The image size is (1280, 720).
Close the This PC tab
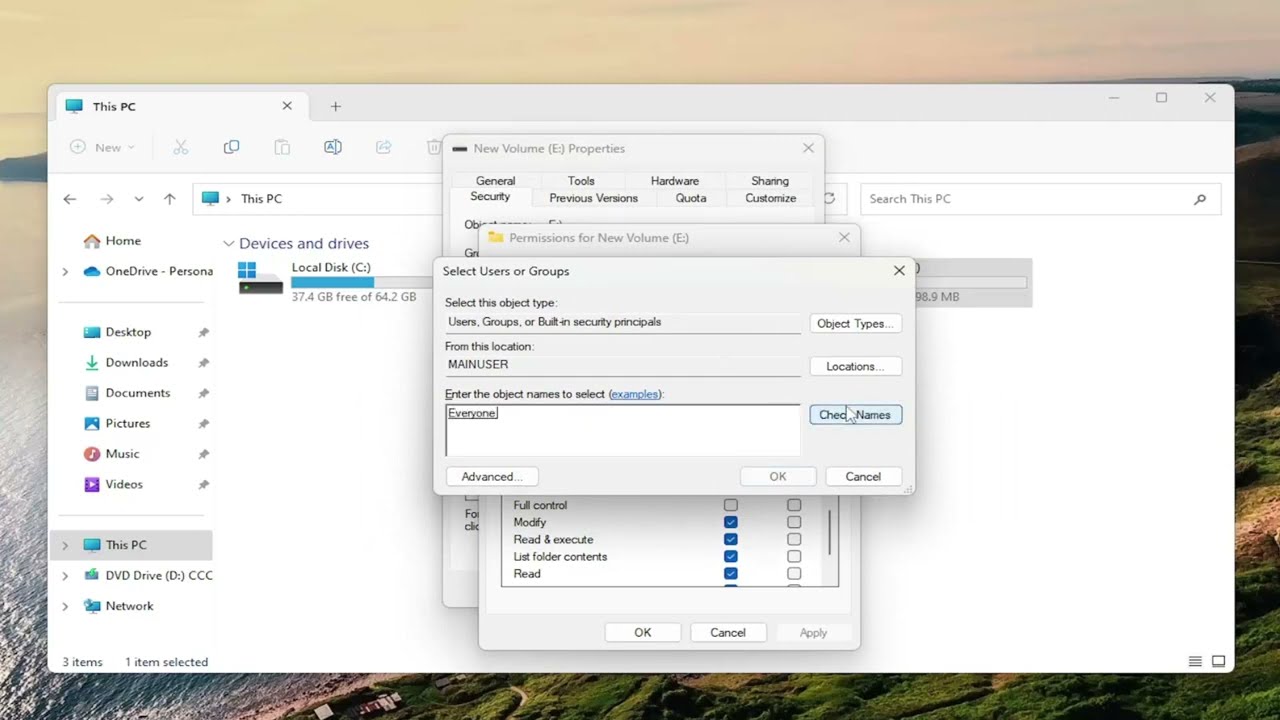pos(287,106)
